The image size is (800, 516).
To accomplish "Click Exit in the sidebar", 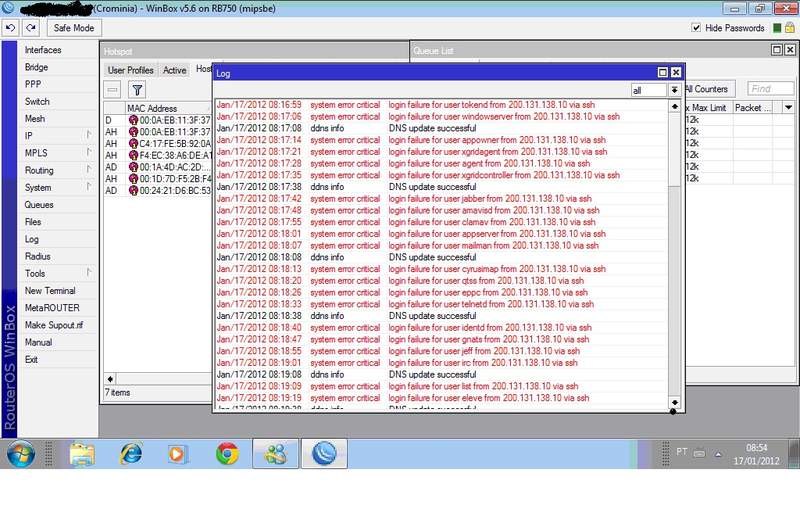I will 31,360.
